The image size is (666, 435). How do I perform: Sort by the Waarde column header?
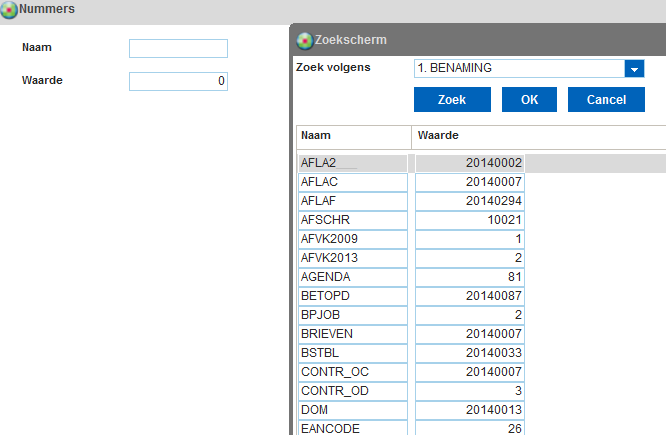539,136
